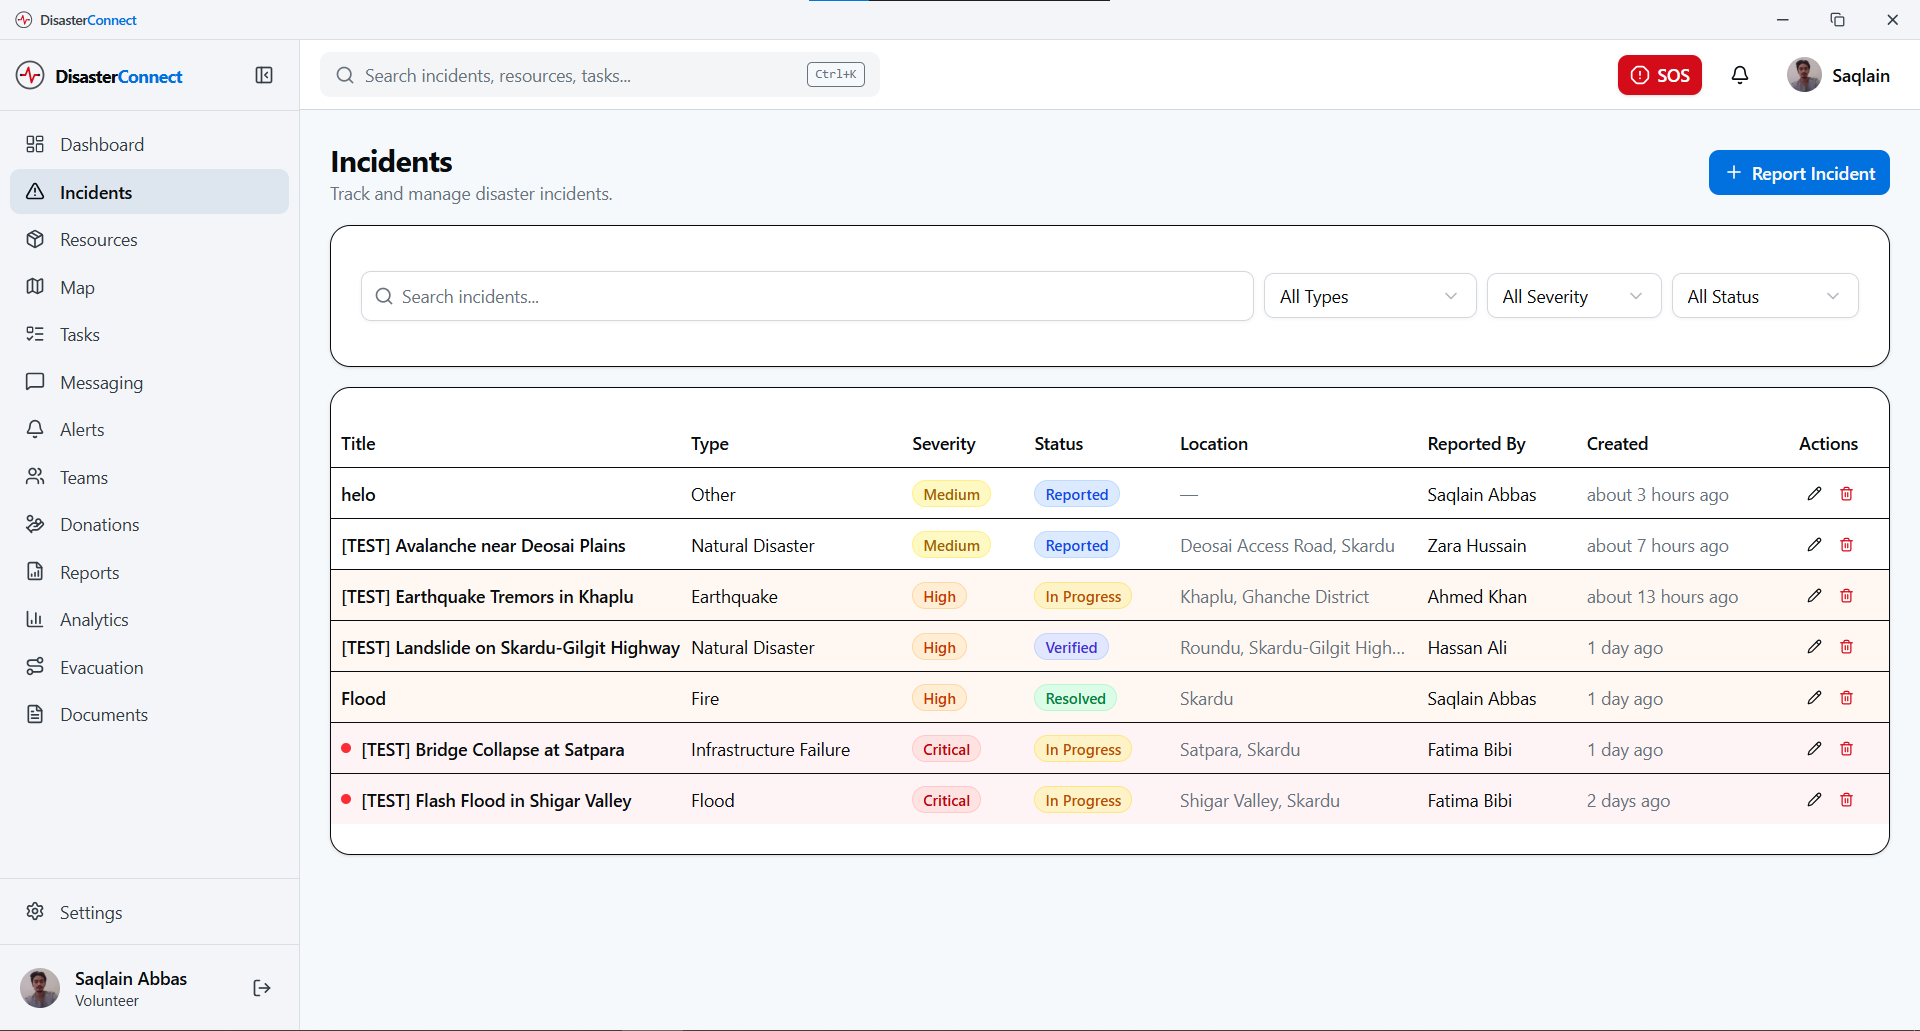The image size is (1920, 1031).
Task: Click the Report Incident button
Action: point(1798,173)
